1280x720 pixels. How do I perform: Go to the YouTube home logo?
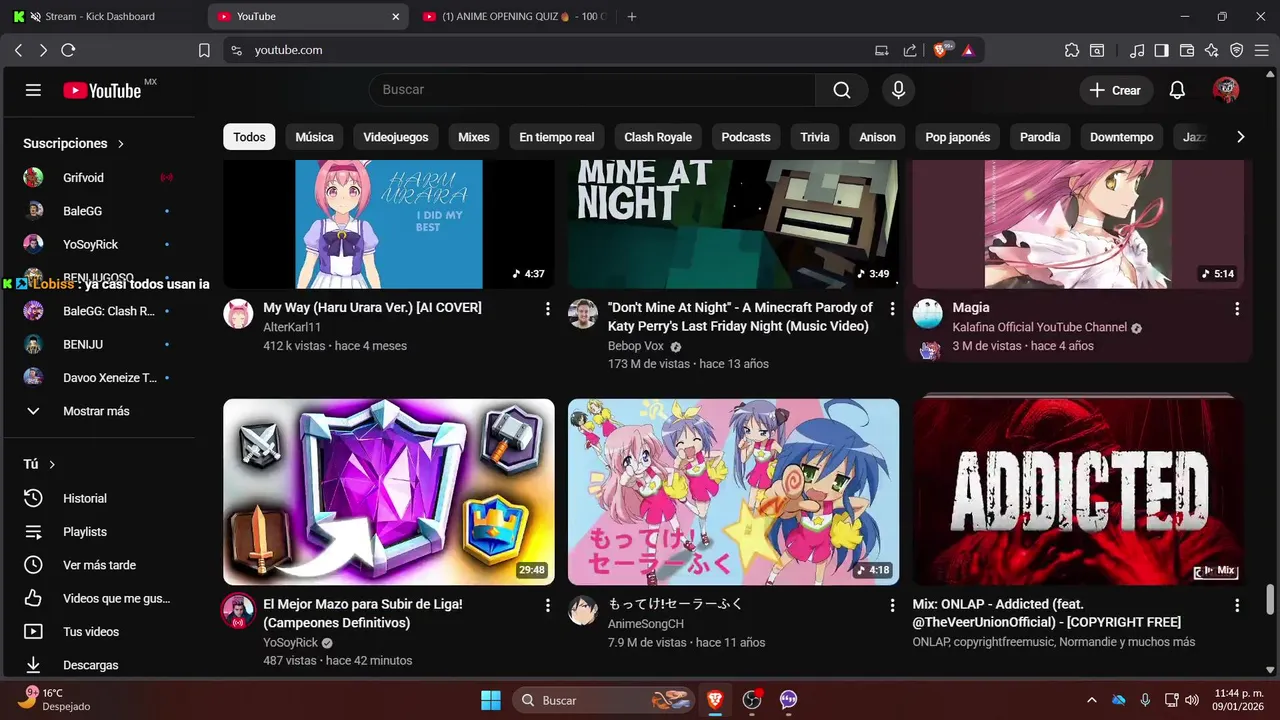pos(101,90)
